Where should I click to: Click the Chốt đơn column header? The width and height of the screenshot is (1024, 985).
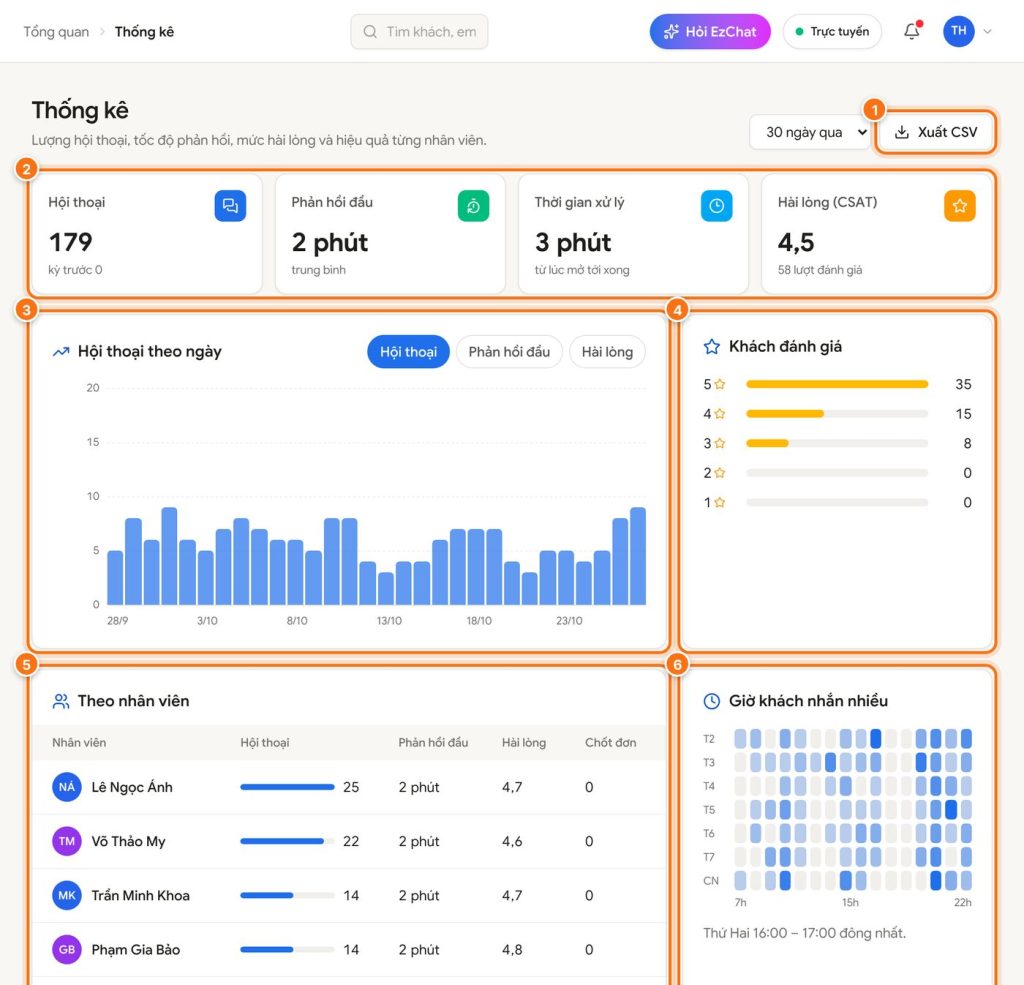(610, 743)
